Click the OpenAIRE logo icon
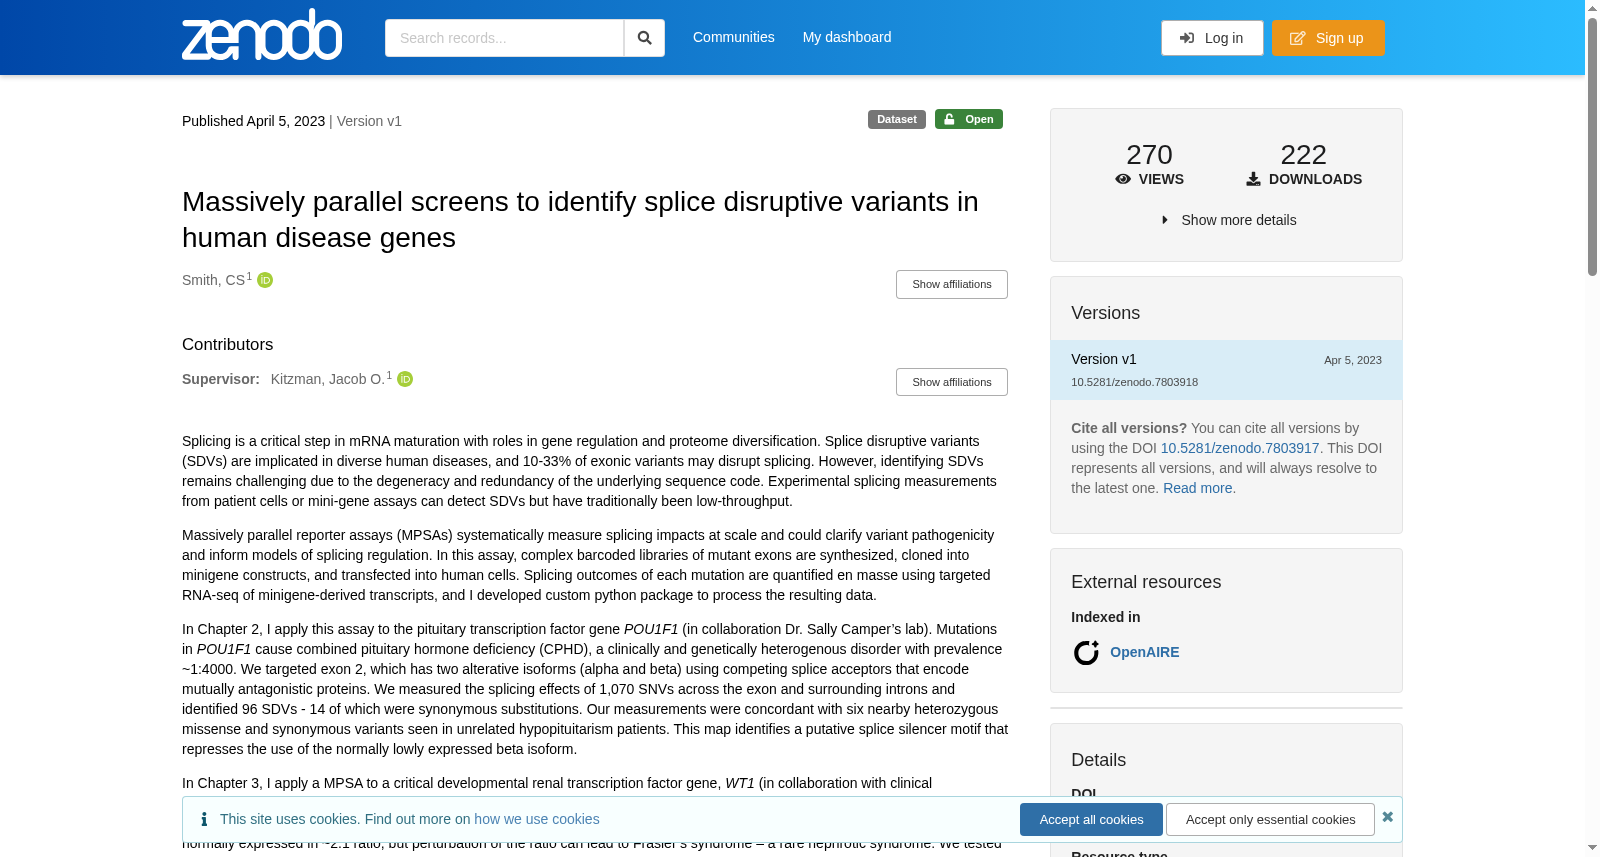The width and height of the screenshot is (1600, 857). (1086, 652)
